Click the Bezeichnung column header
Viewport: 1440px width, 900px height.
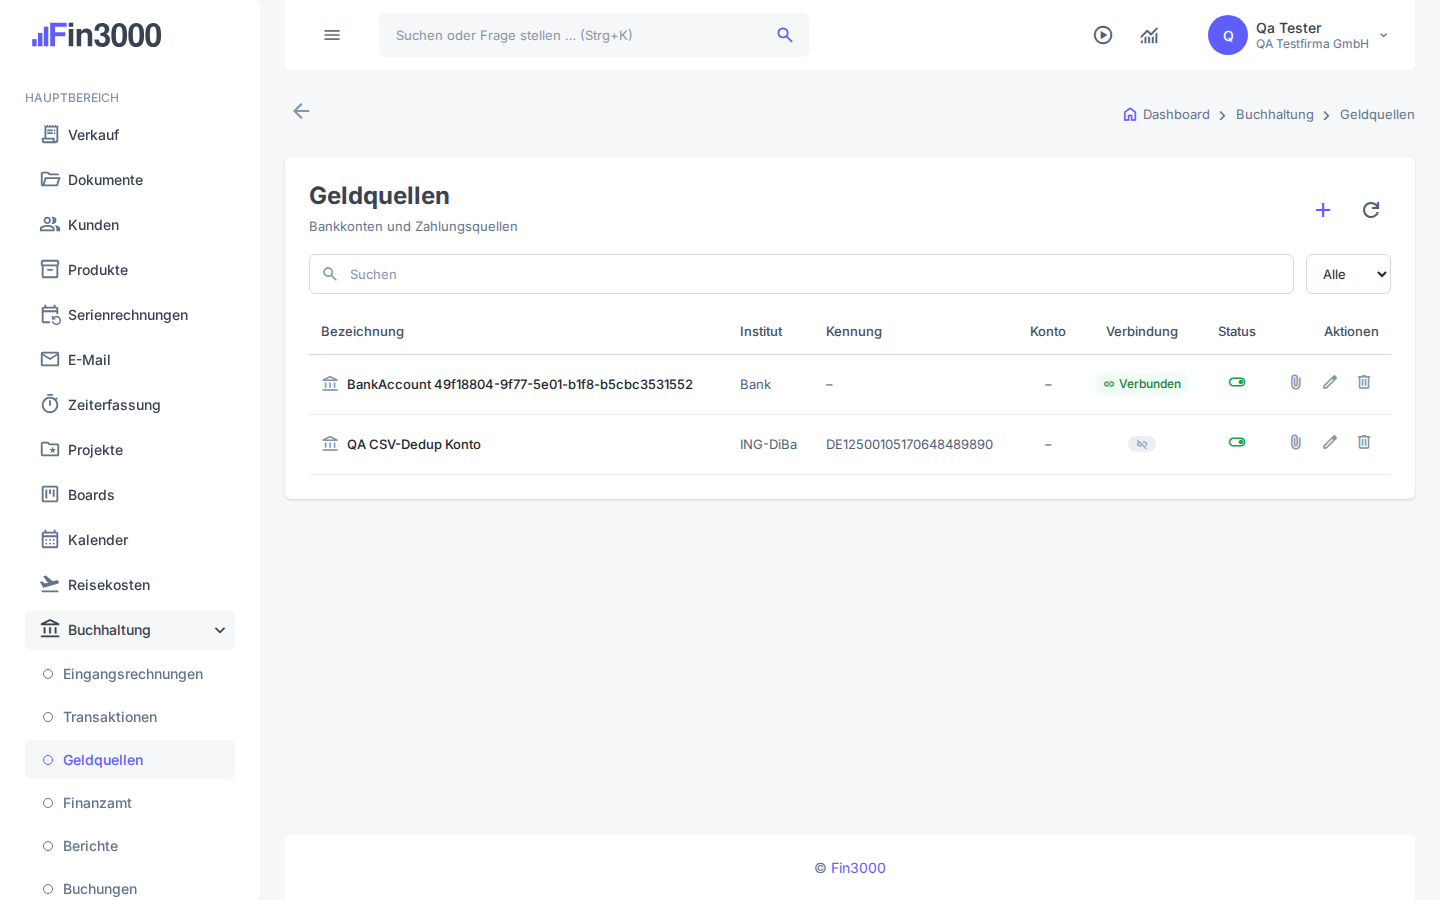(x=362, y=331)
